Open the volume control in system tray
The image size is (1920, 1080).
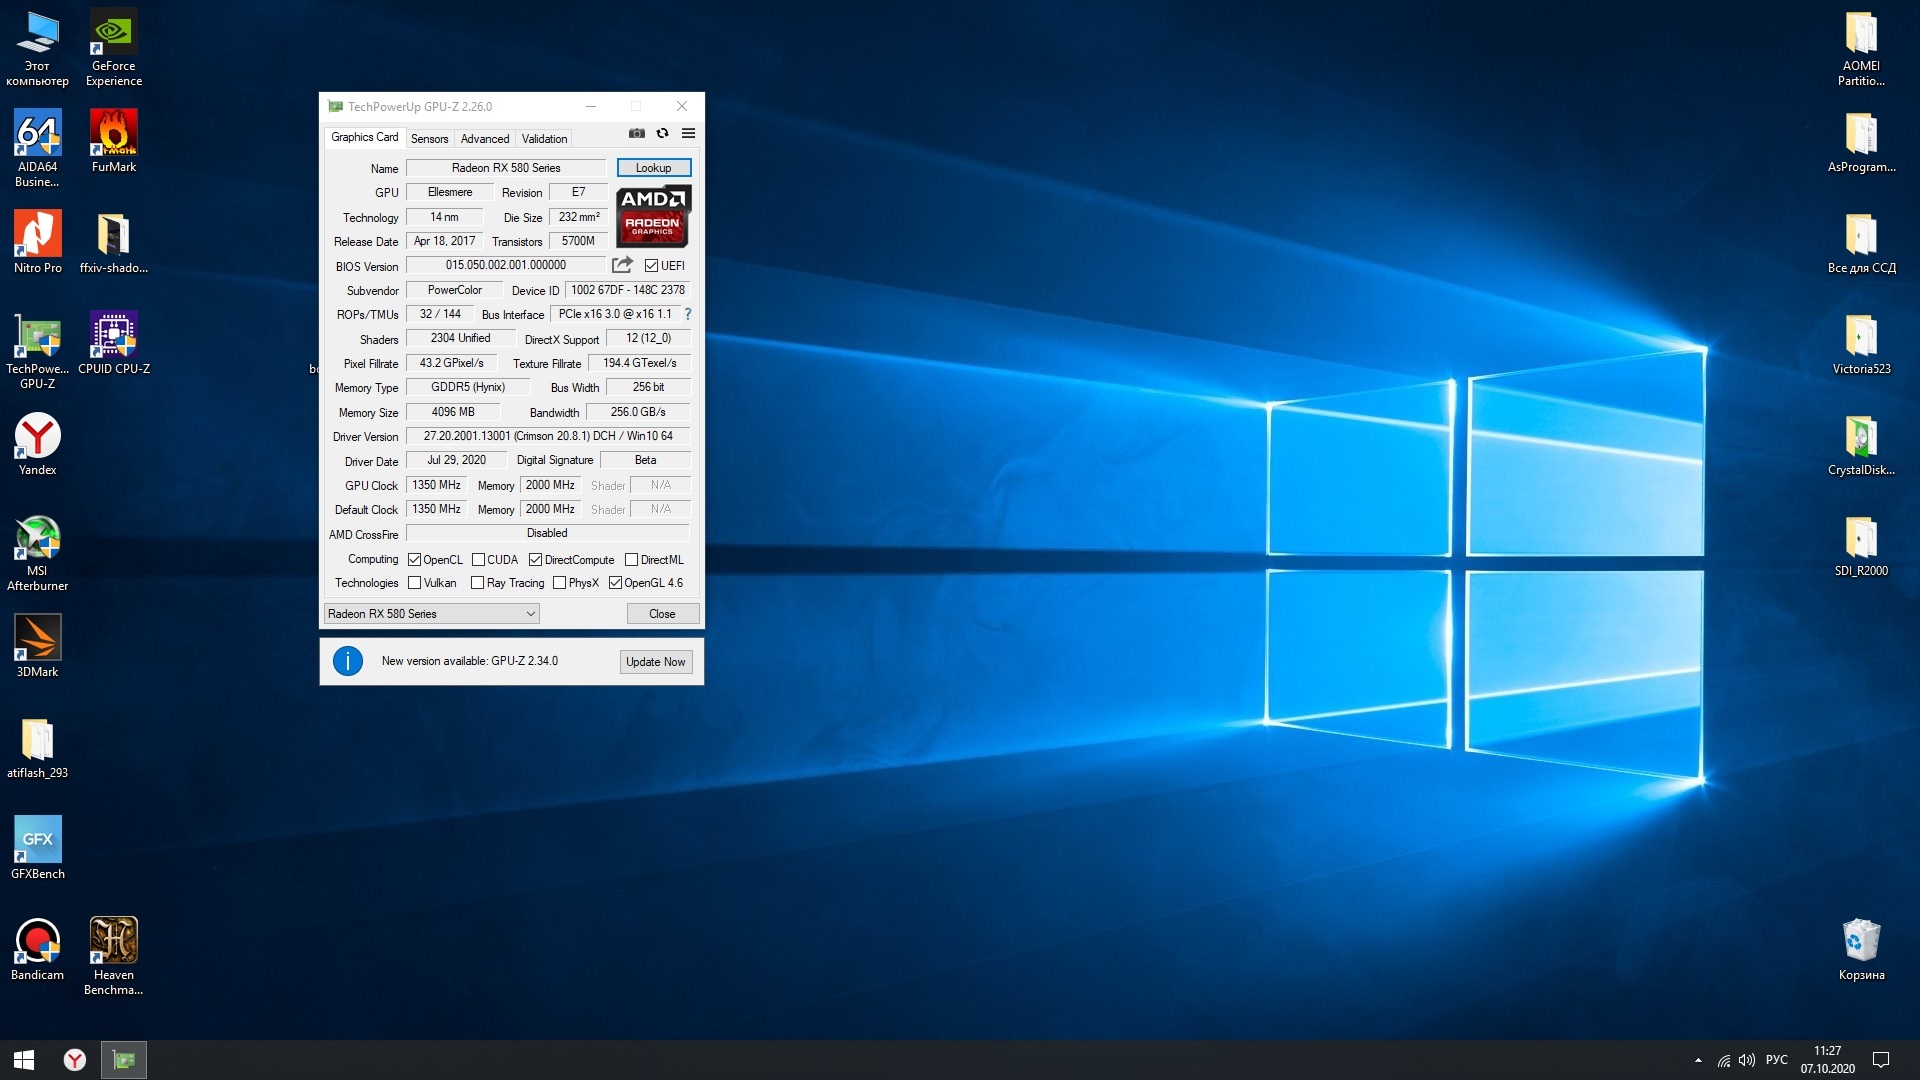(1747, 1060)
